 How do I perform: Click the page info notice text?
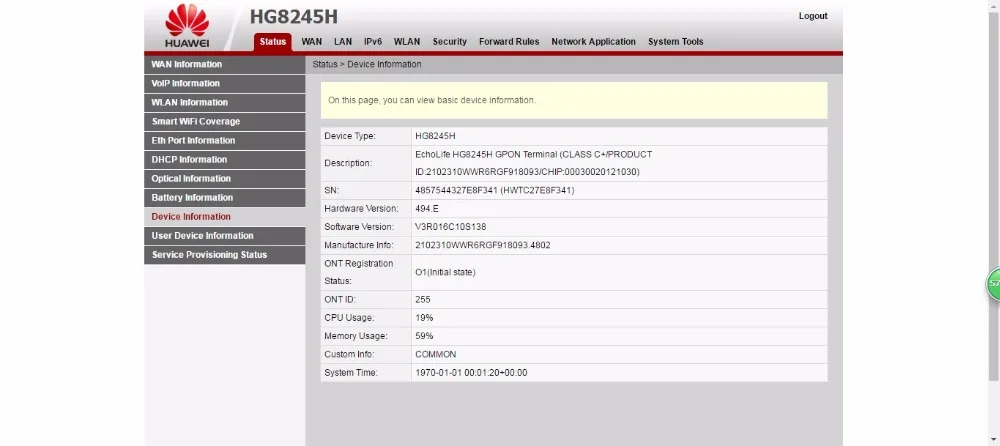click(432, 100)
